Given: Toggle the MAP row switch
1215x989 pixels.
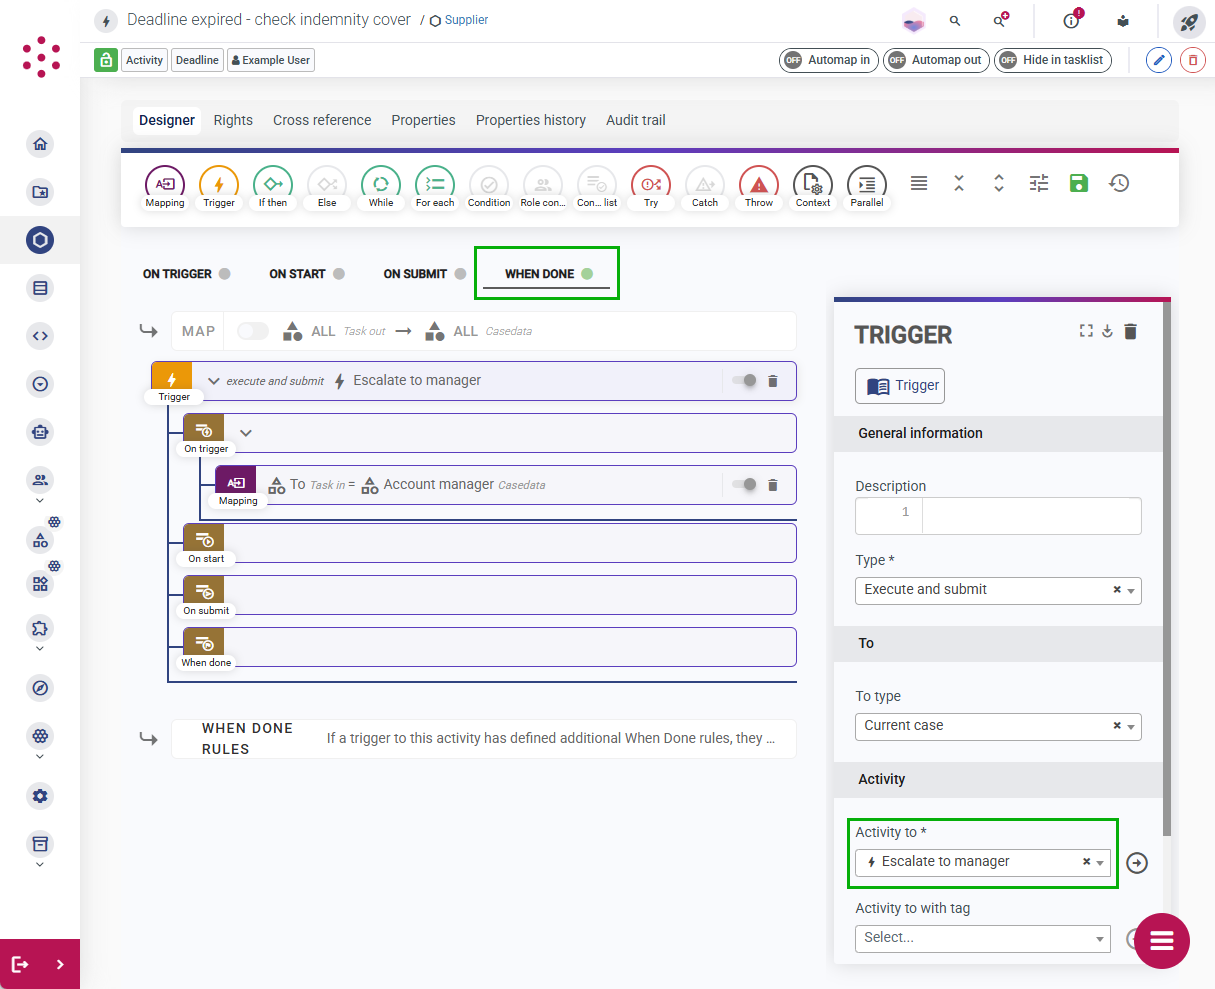Looking at the screenshot, I should [253, 331].
